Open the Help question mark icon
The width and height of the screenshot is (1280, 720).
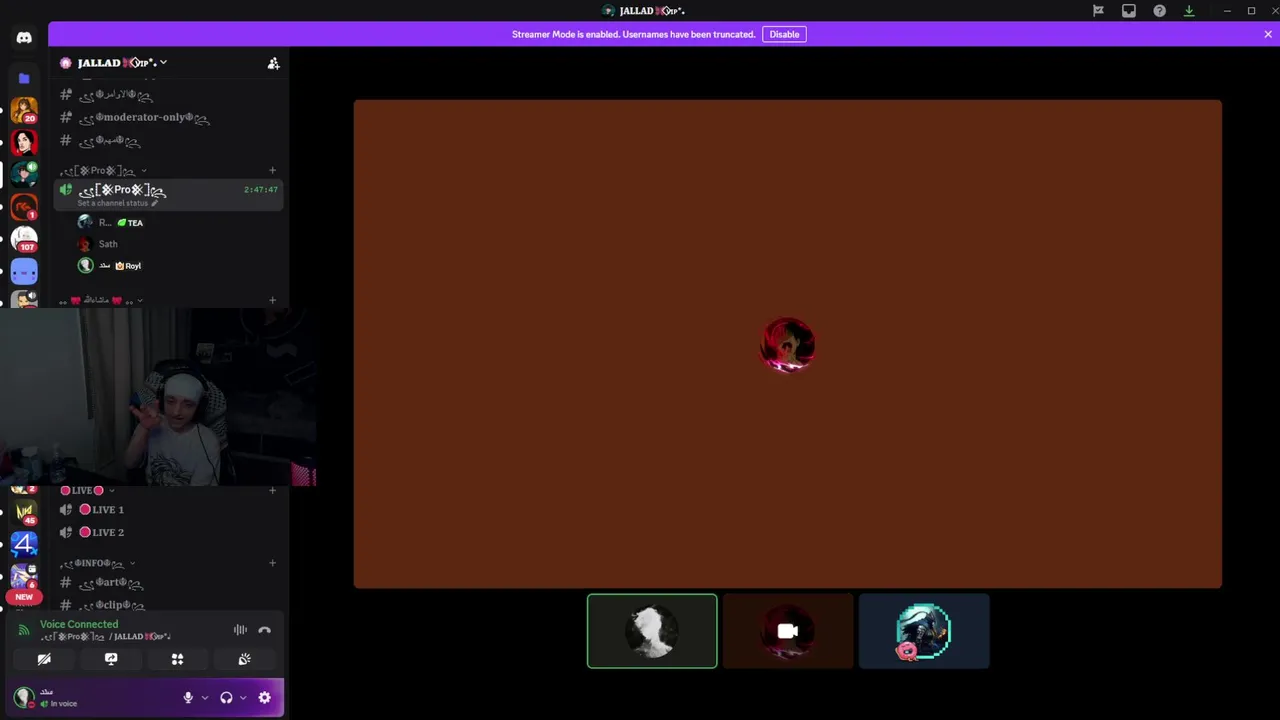pos(1159,11)
